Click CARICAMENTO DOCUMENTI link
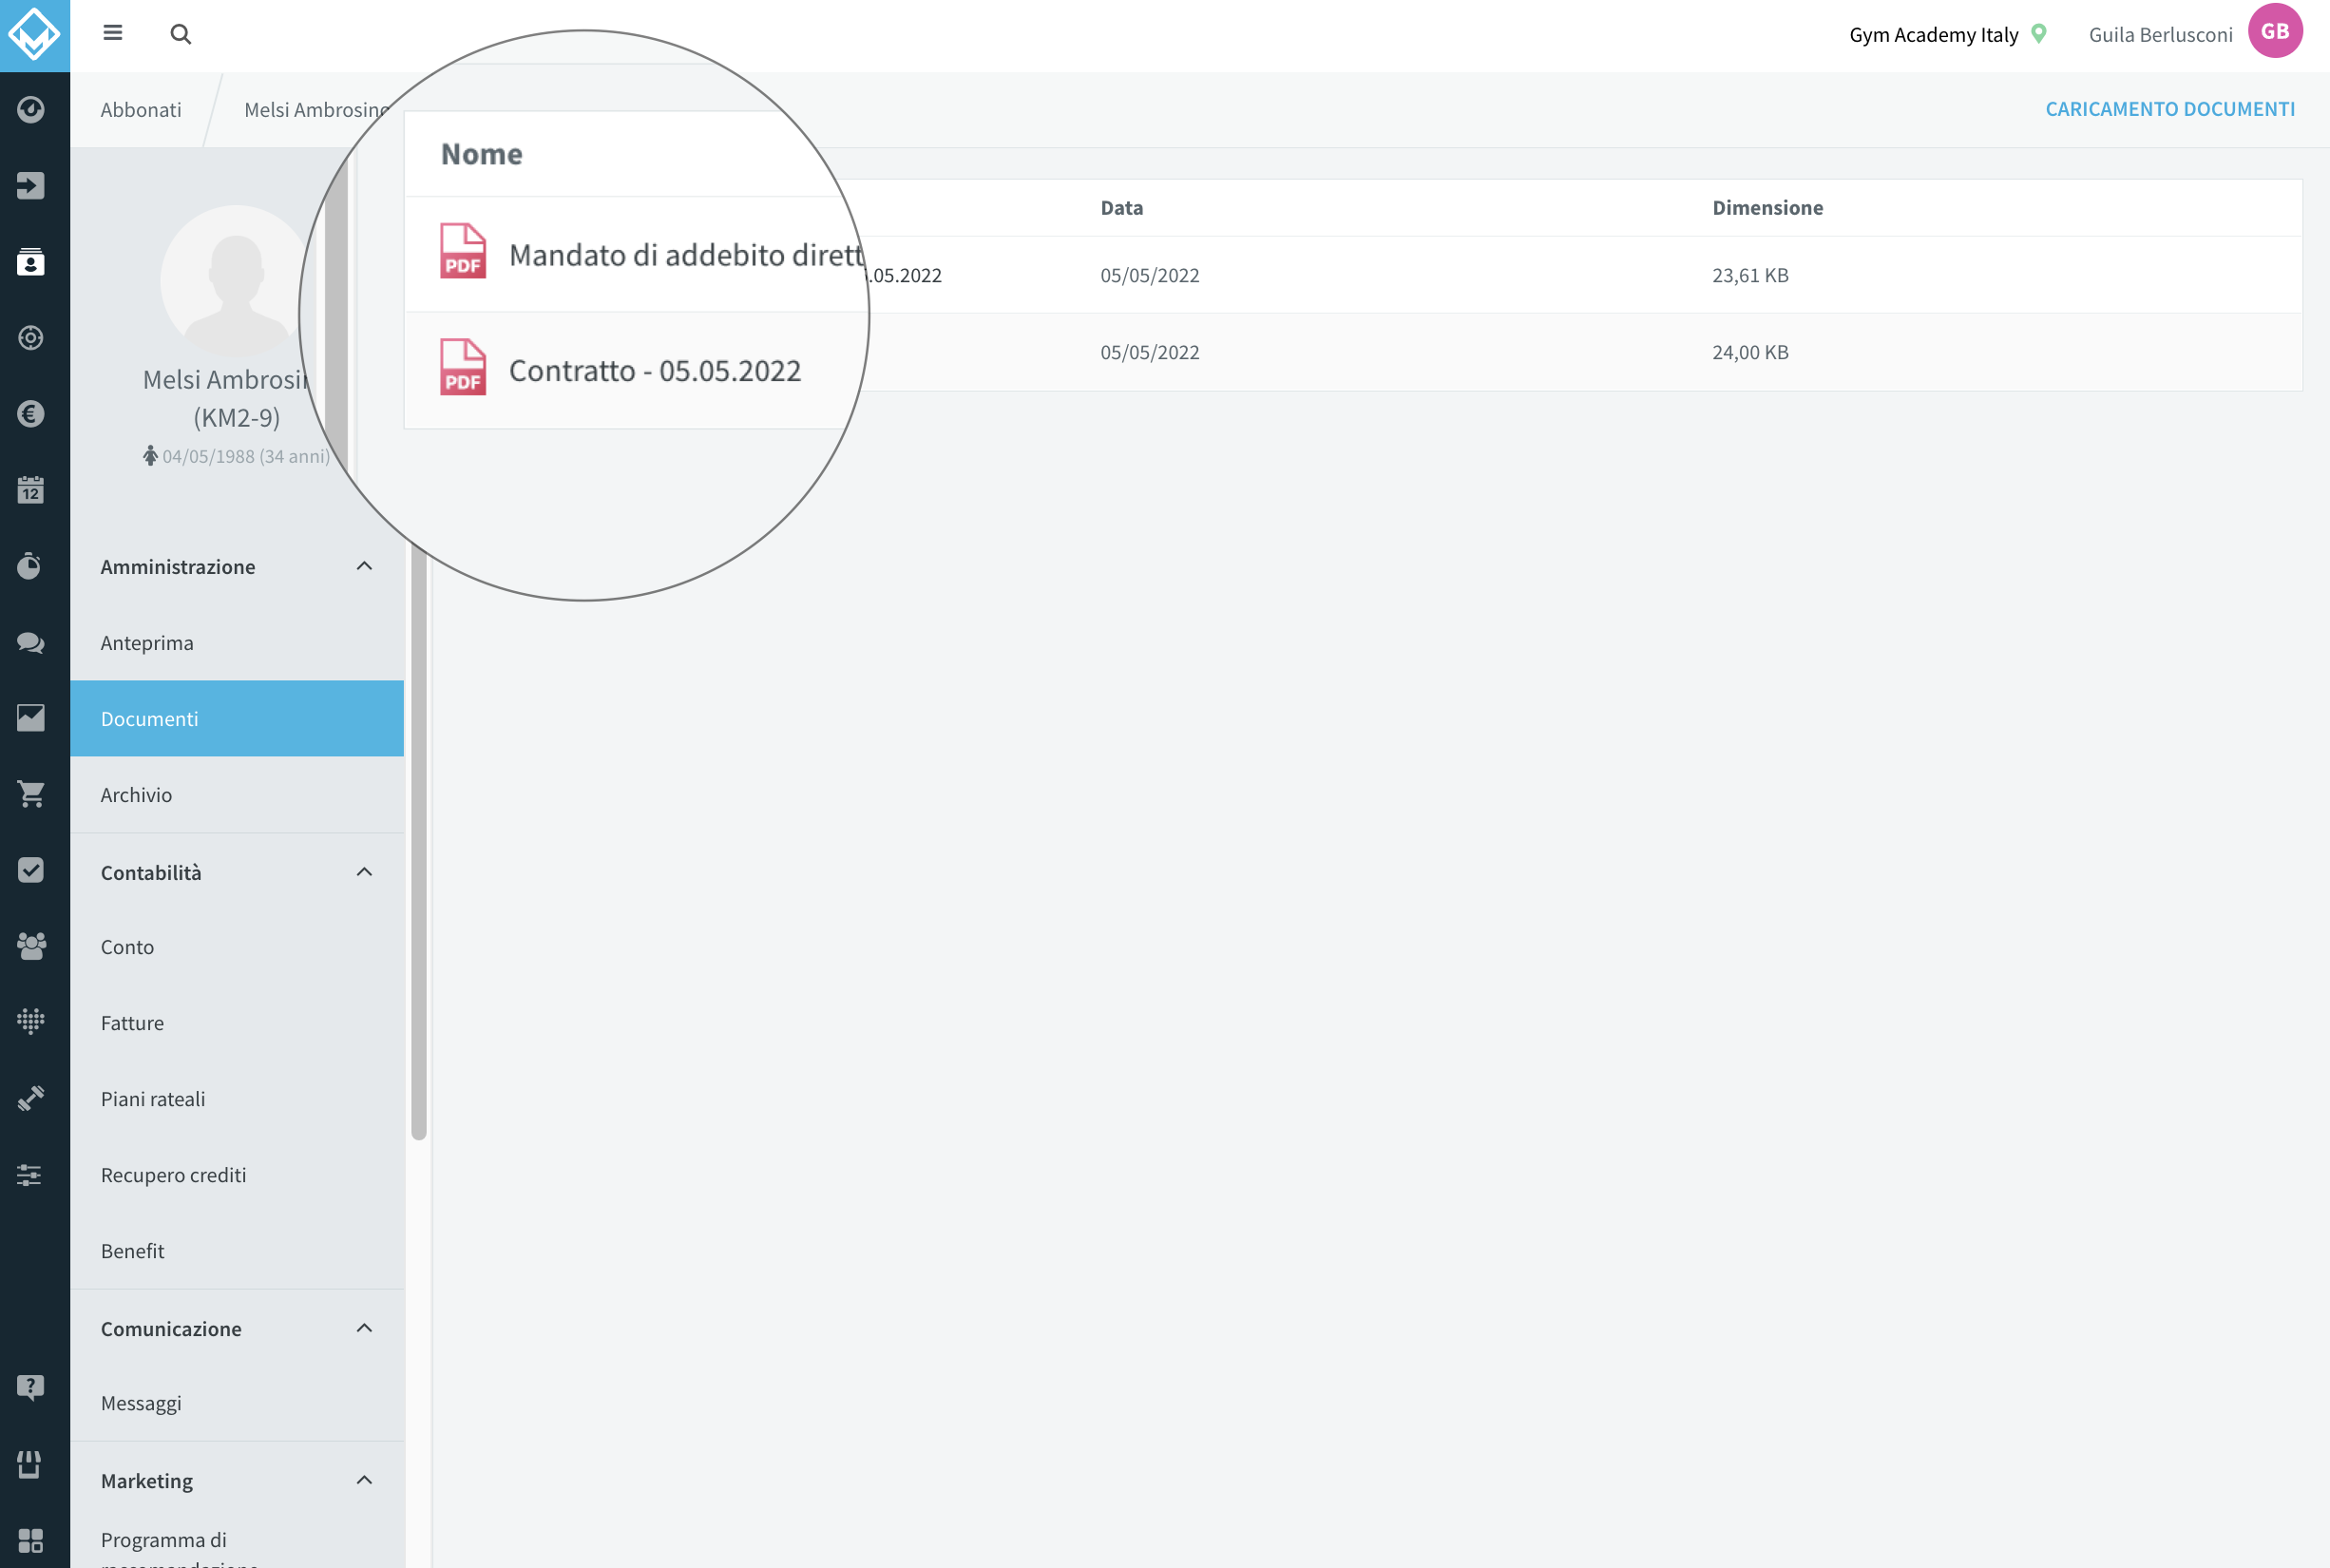The height and width of the screenshot is (1568, 2330). [x=2170, y=109]
